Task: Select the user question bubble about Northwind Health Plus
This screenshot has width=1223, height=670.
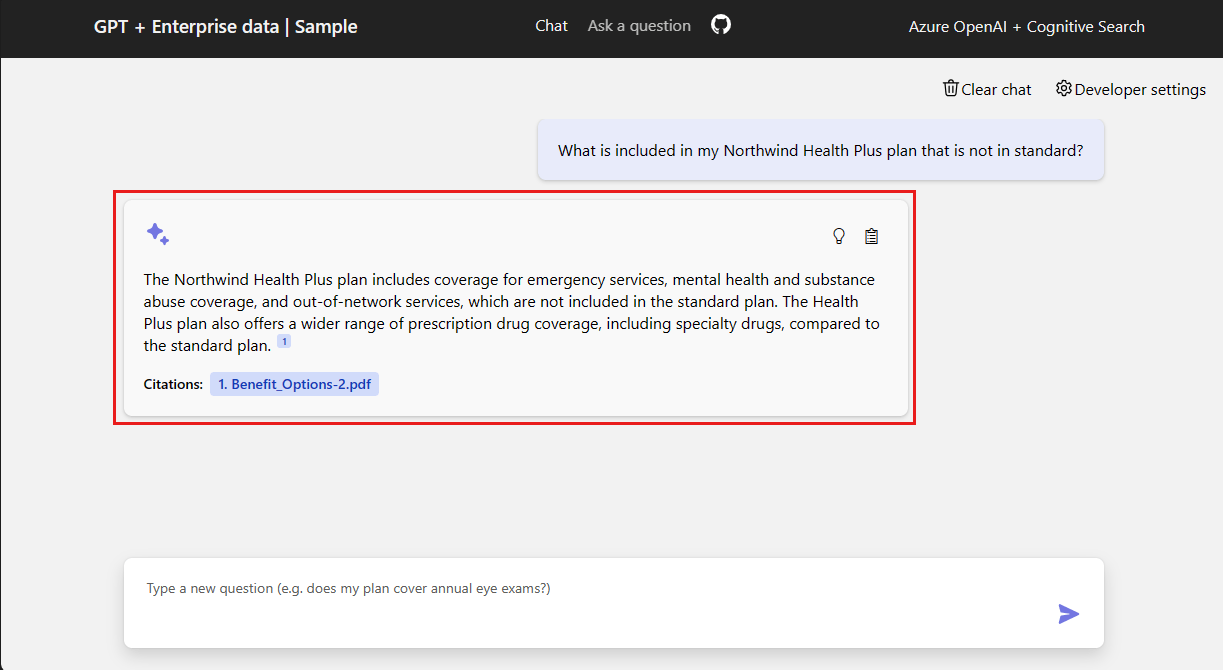Action: [x=820, y=150]
